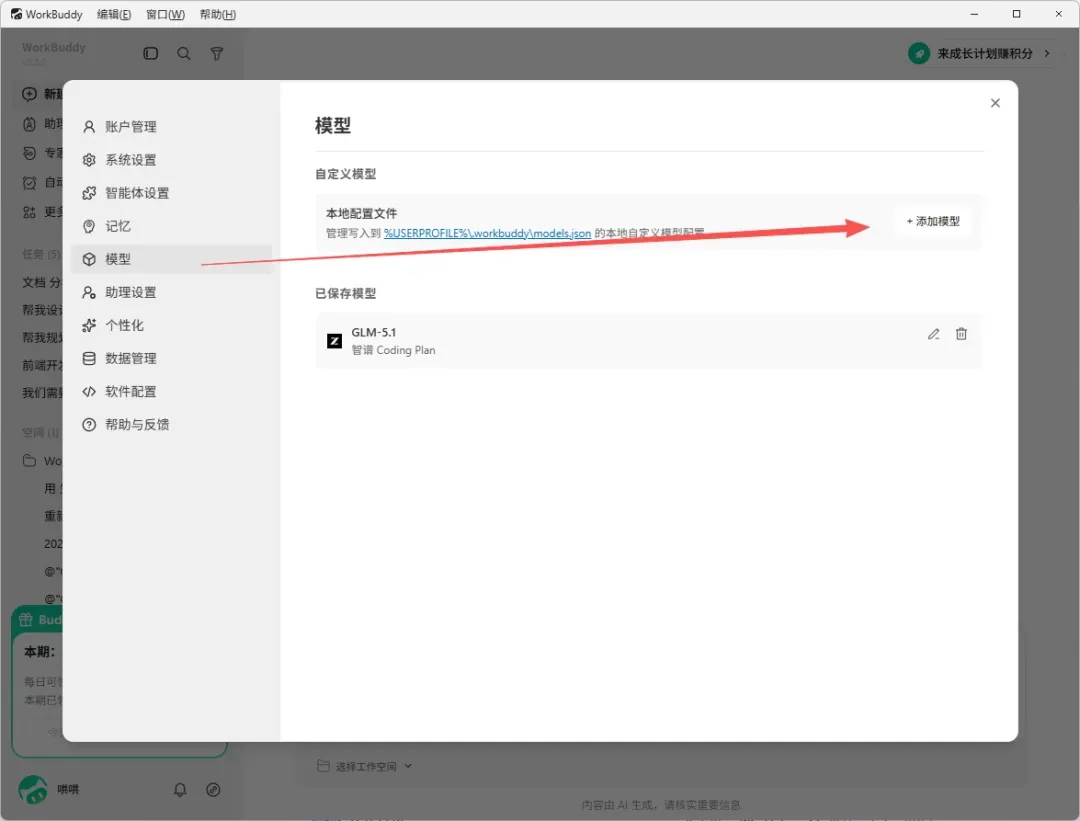
Task: Click the notification bell icon
Action: tap(180, 790)
